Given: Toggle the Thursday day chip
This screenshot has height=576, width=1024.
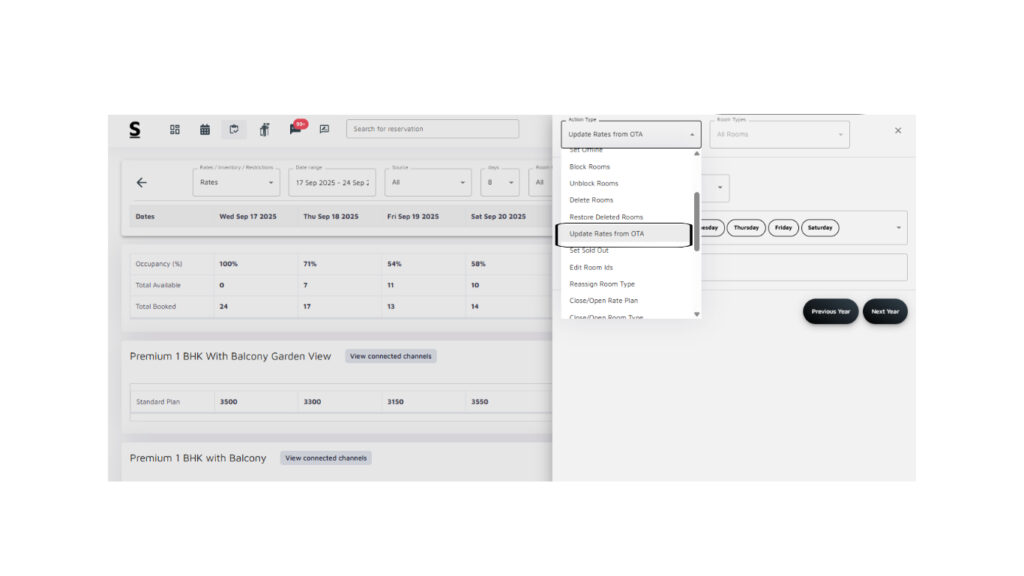Looking at the screenshot, I should [x=746, y=228].
